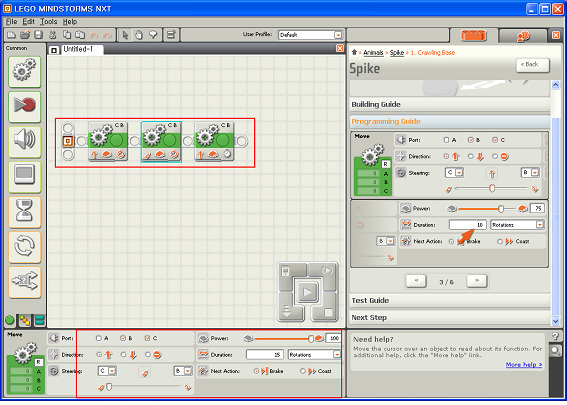Screen dimensions: 567x405
Task: Select the Comment tool
Action: 153,35
